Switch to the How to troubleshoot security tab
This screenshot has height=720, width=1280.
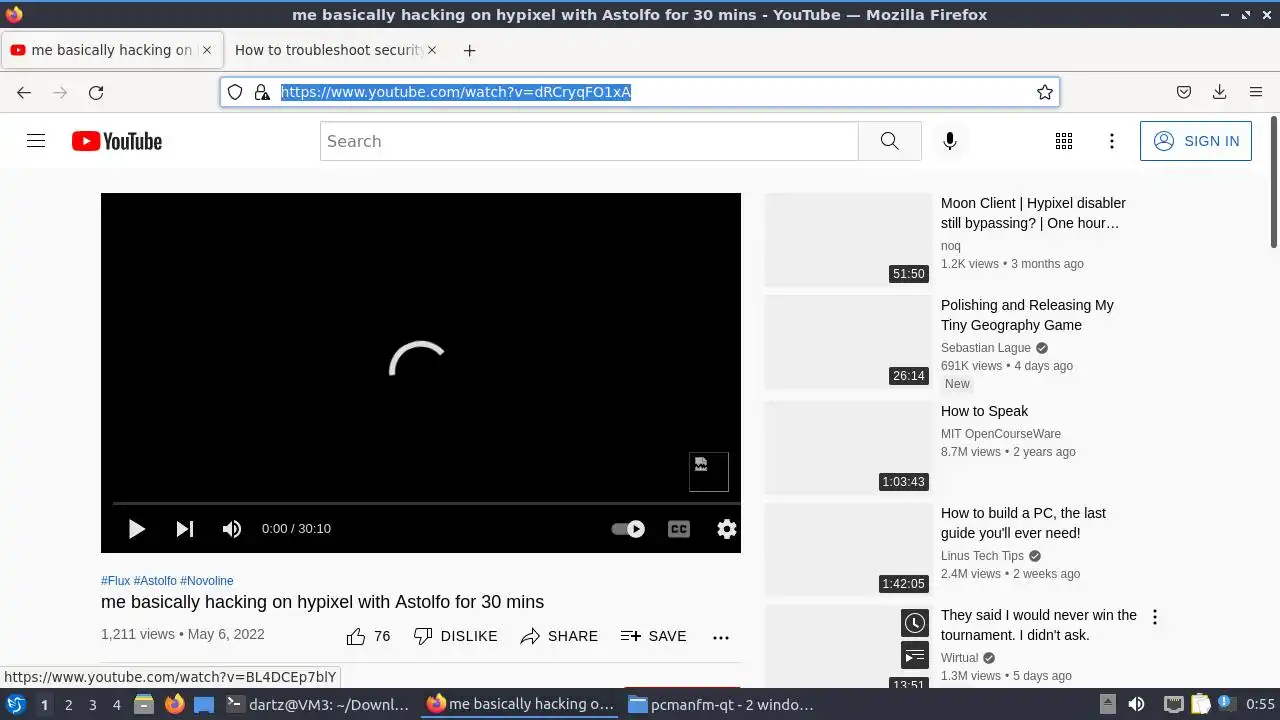(330, 50)
